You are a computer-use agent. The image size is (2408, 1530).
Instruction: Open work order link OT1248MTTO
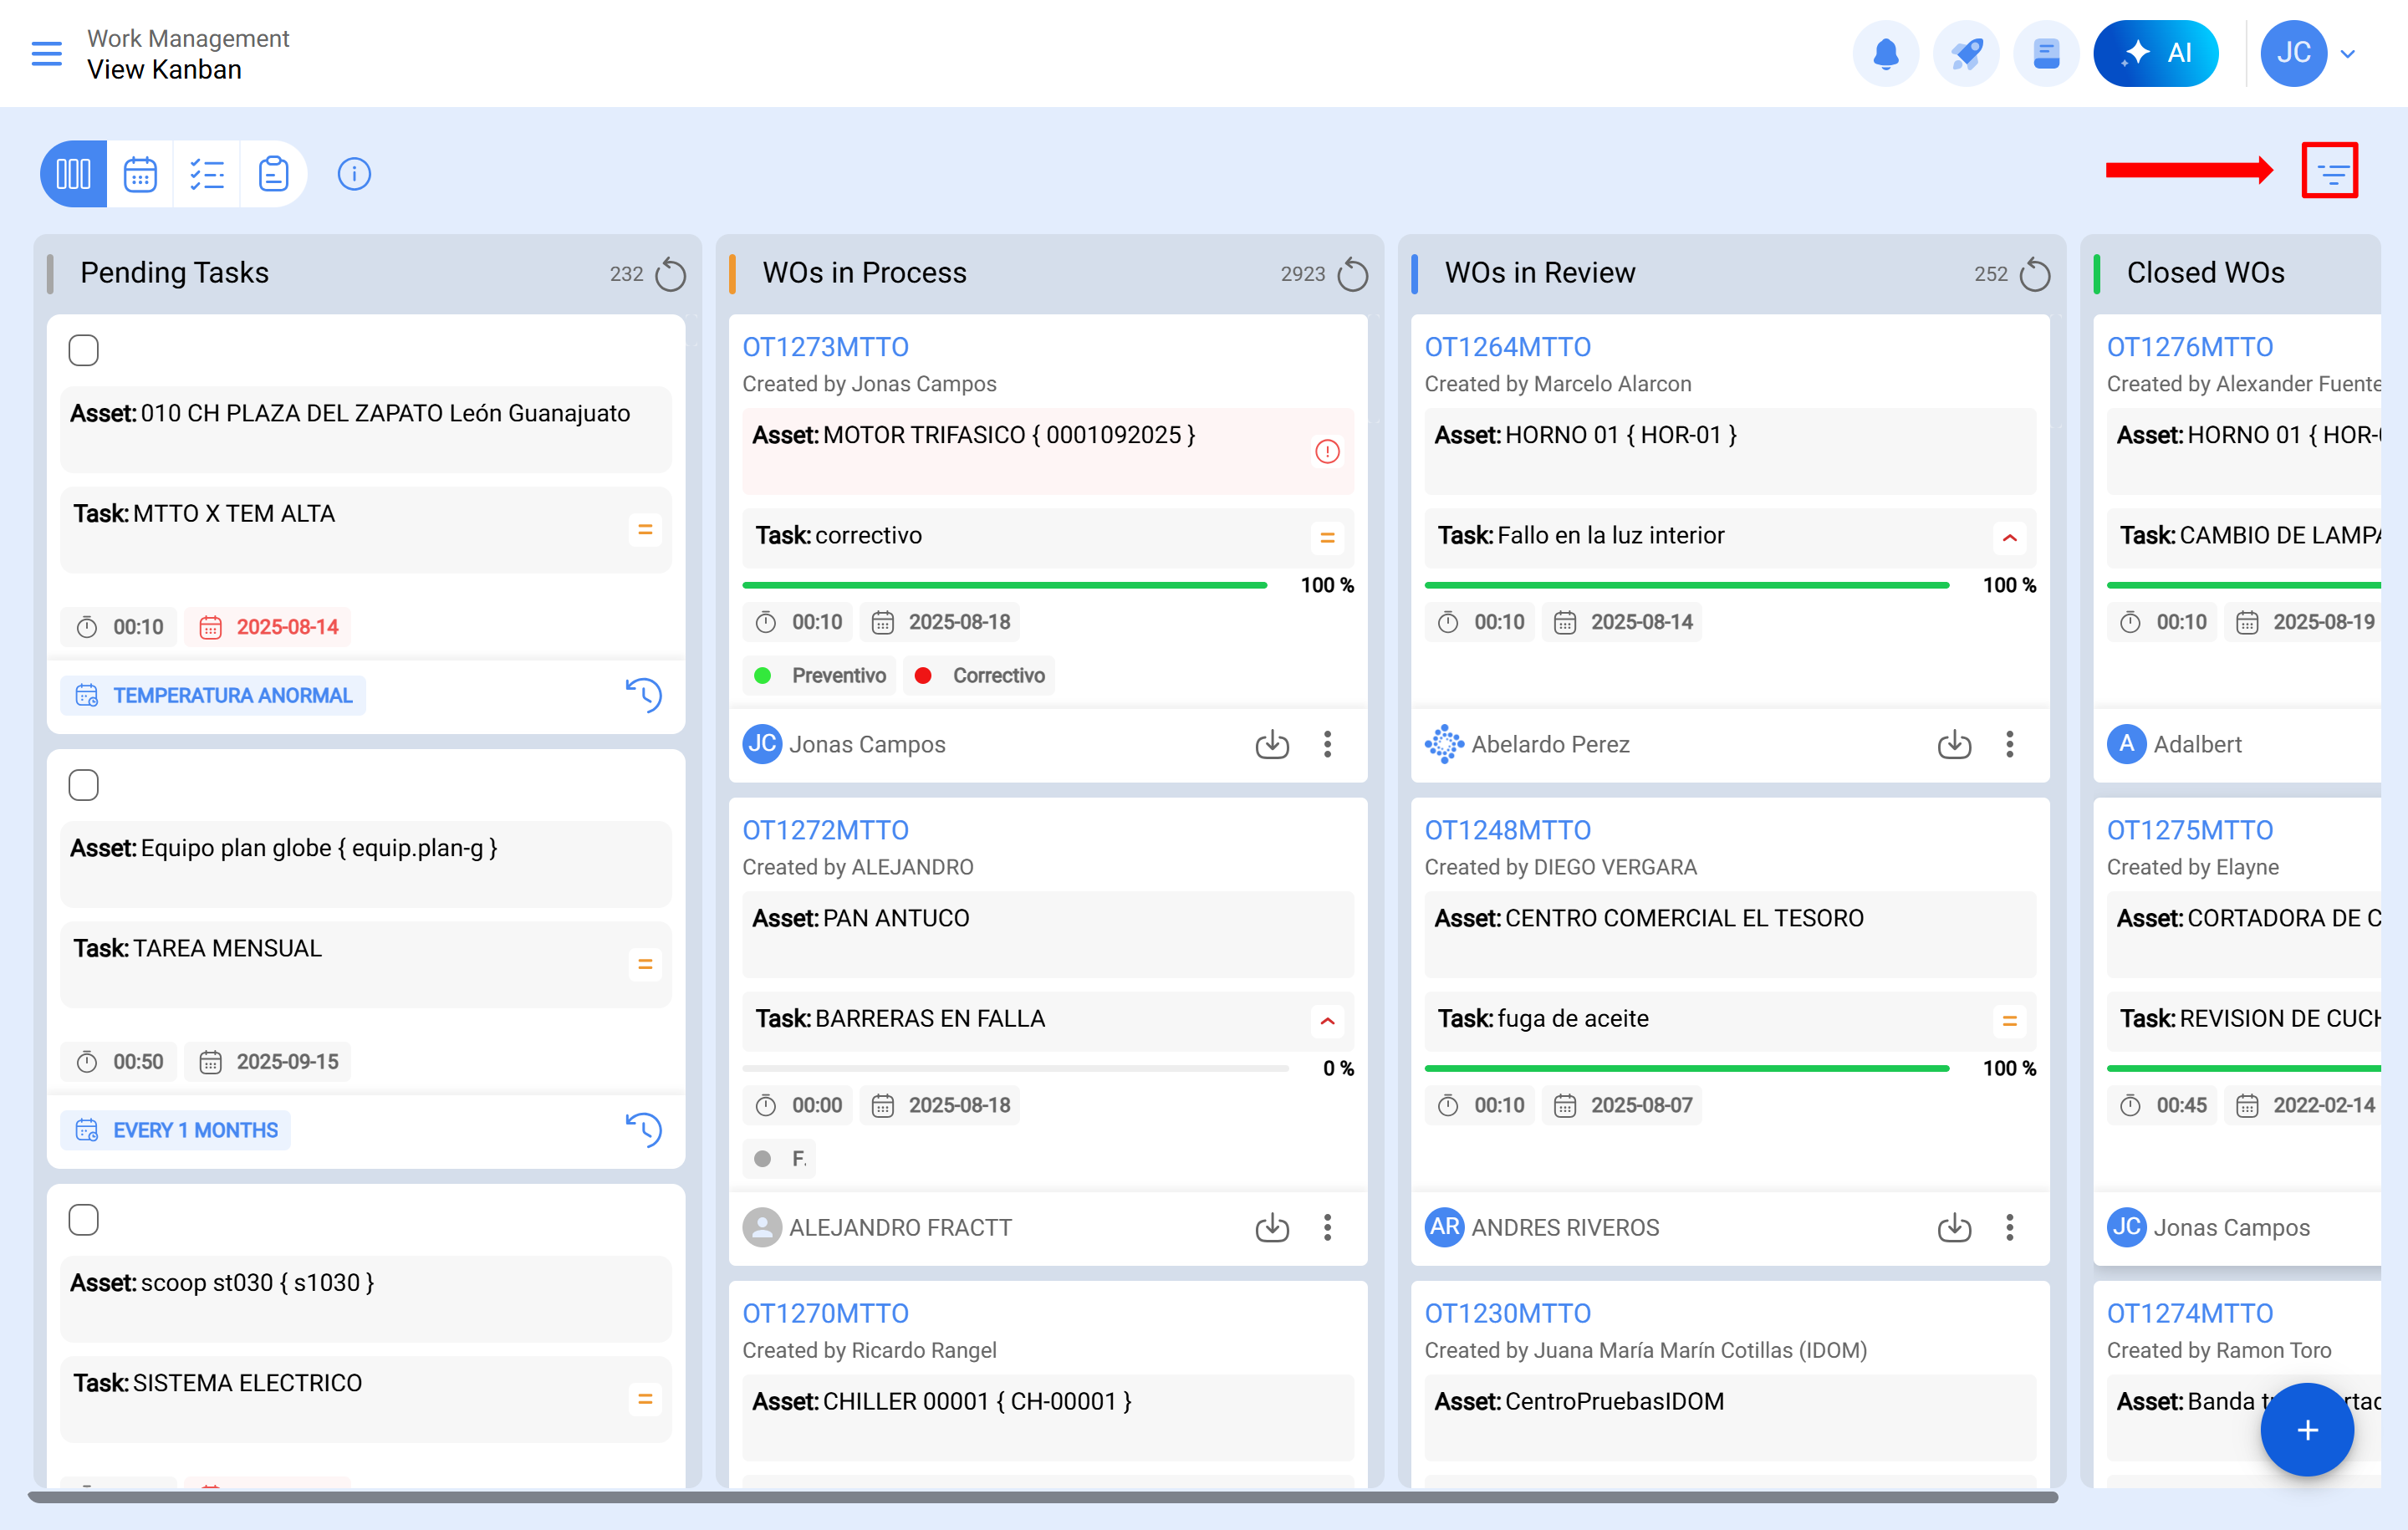click(x=1507, y=830)
